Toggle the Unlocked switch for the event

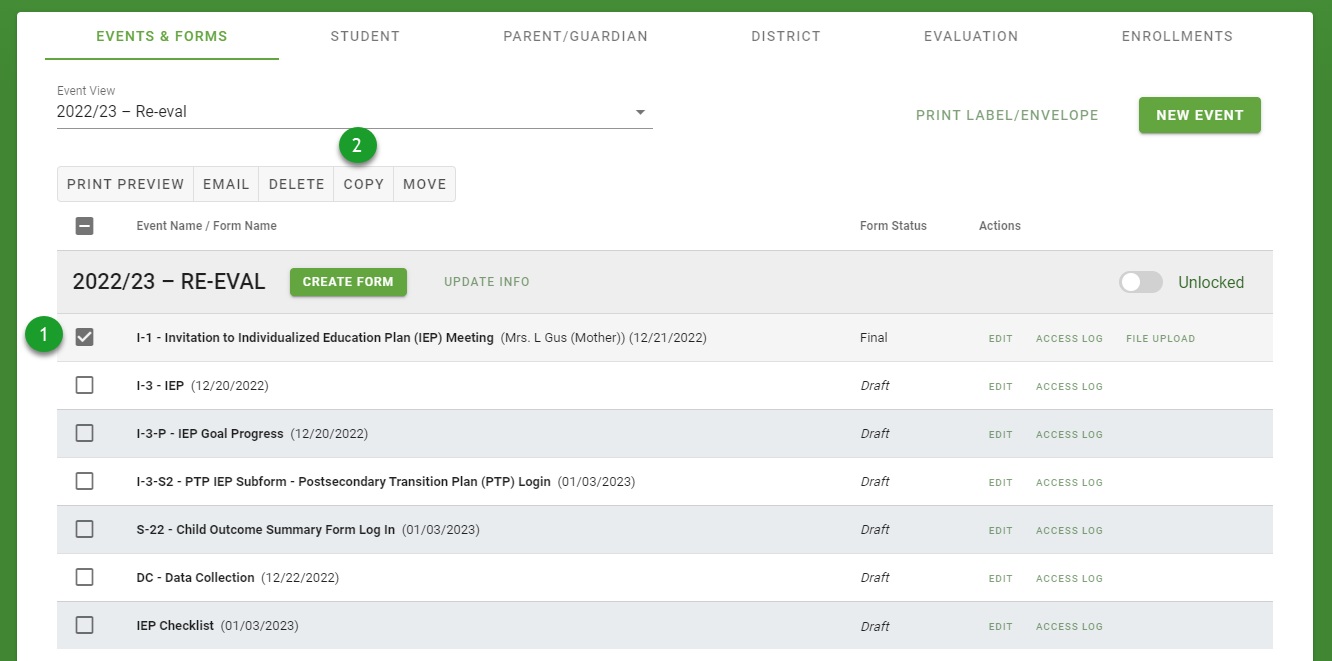1141,282
